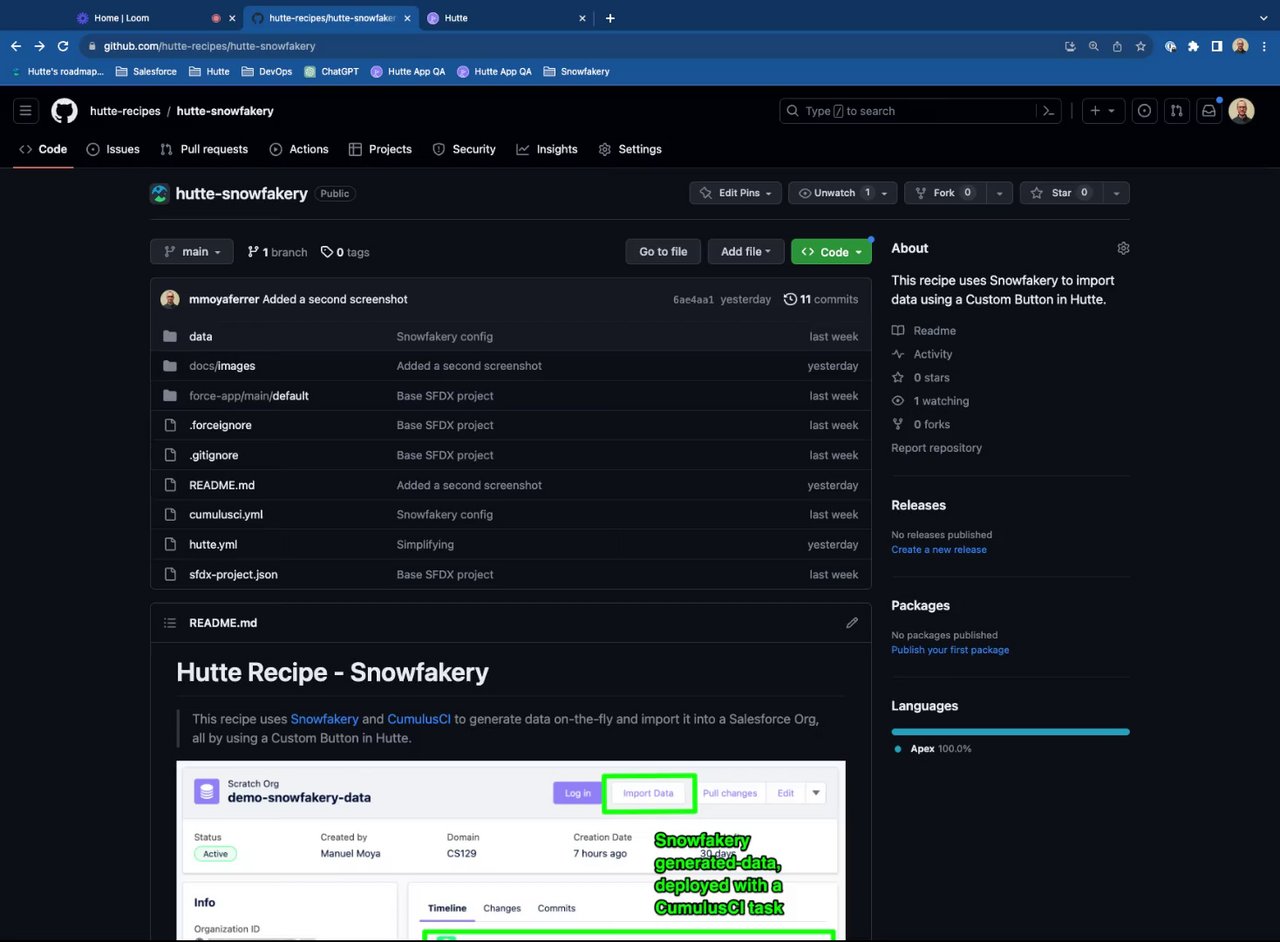This screenshot has width=1280, height=942.
Task: Open the notifications inbox icon
Action: pyautogui.click(x=1209, y=111)
